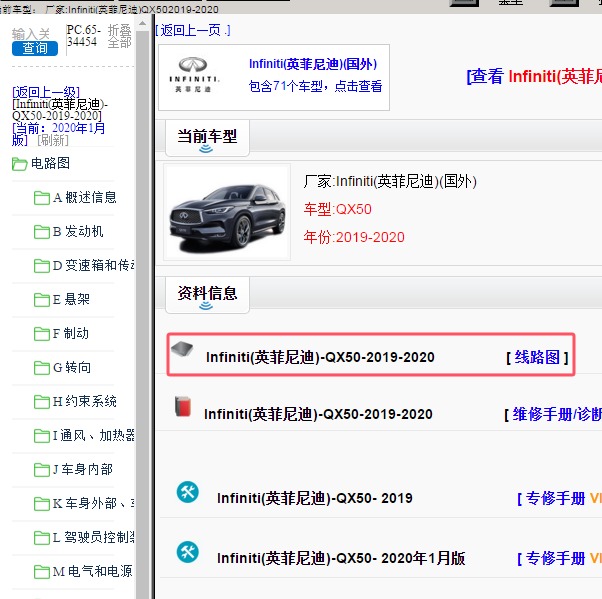Select the A 概述信息 tree item
This screenshot has width=602, height=599.
coord(84,197)
